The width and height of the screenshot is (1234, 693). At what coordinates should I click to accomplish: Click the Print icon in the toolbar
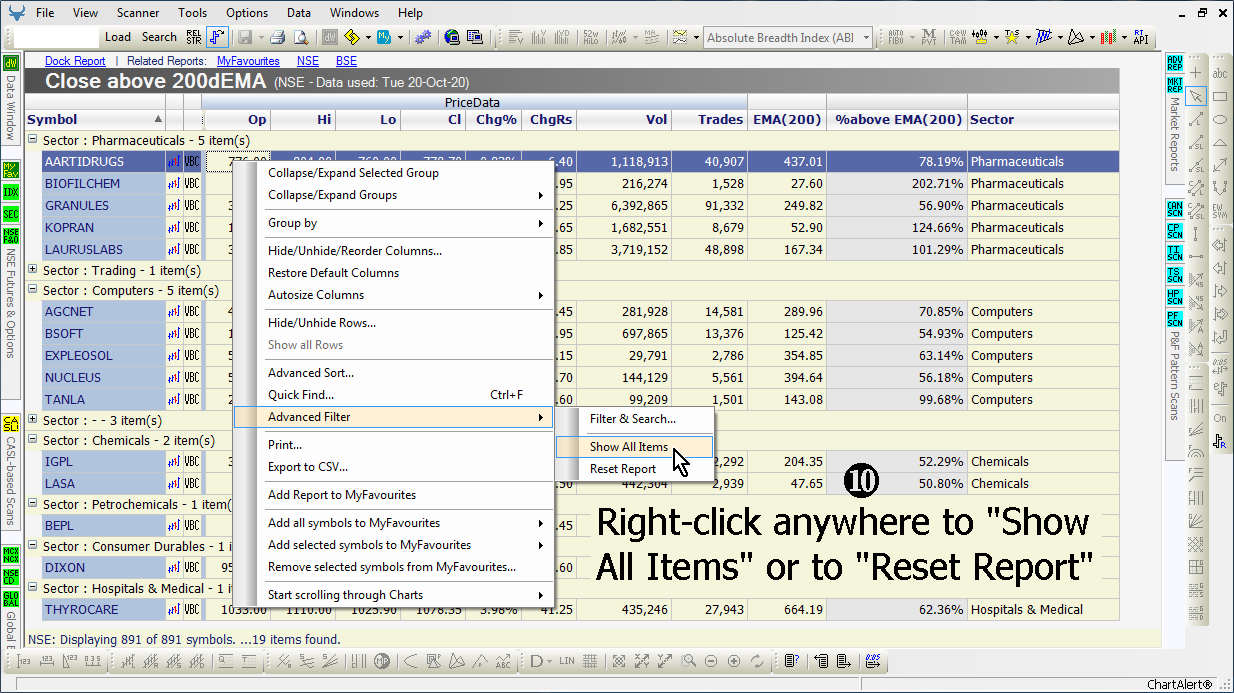[277, 37]
